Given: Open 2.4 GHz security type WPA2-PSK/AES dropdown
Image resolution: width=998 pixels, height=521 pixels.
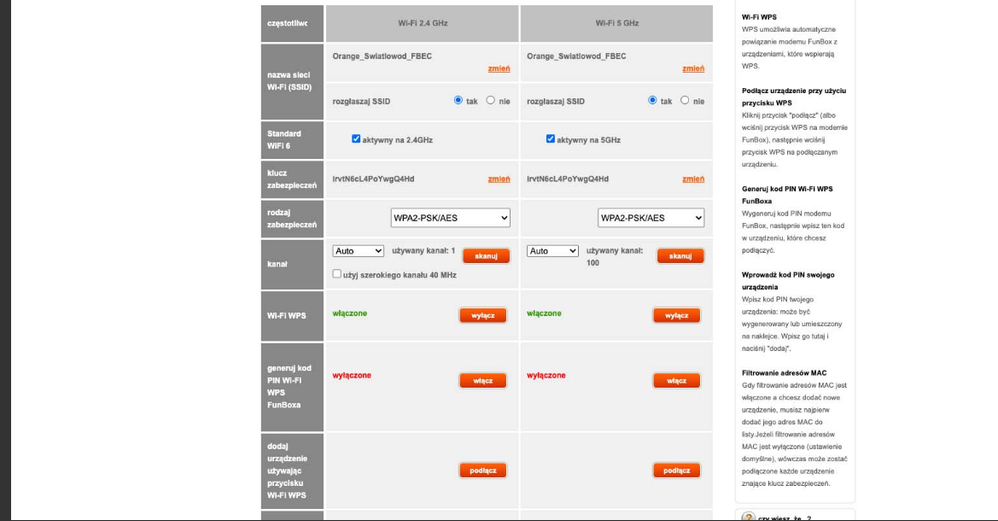Looking at the screenshot, I should 450,218.
